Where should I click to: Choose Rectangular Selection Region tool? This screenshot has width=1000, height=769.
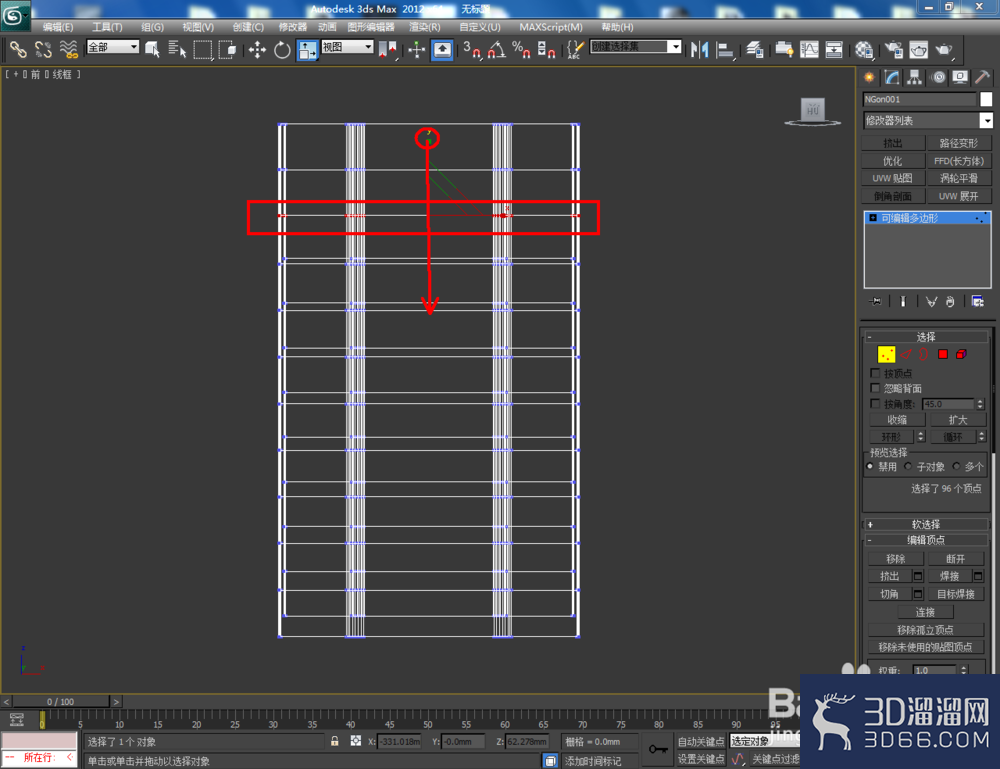click(202, 49)
